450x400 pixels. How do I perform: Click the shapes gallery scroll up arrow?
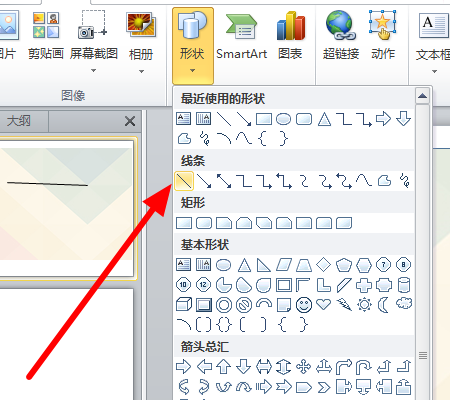coord(423,96)
